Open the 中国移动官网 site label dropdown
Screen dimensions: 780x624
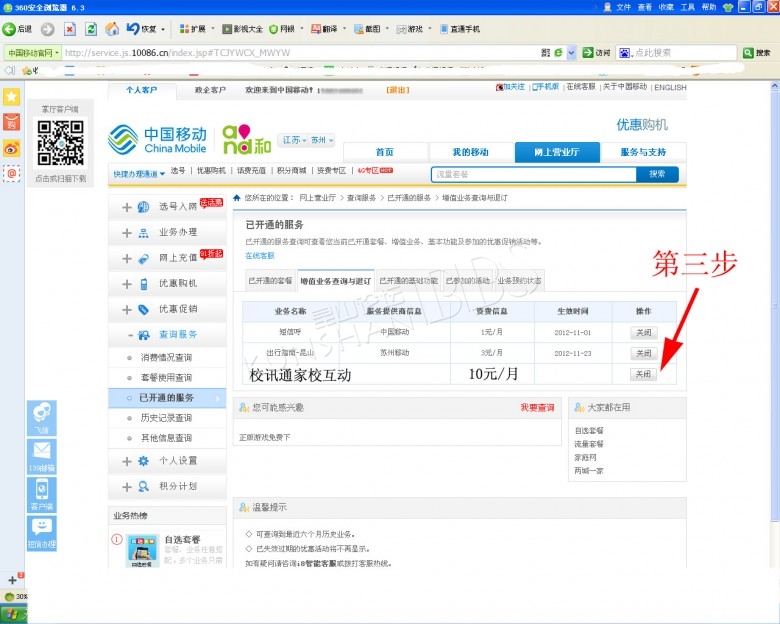pos(33,53)
